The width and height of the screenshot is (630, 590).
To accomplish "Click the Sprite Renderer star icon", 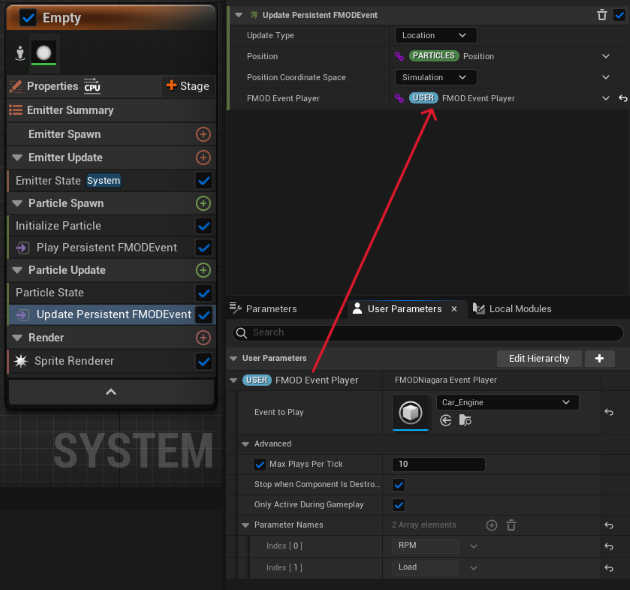I will [21, 361].
